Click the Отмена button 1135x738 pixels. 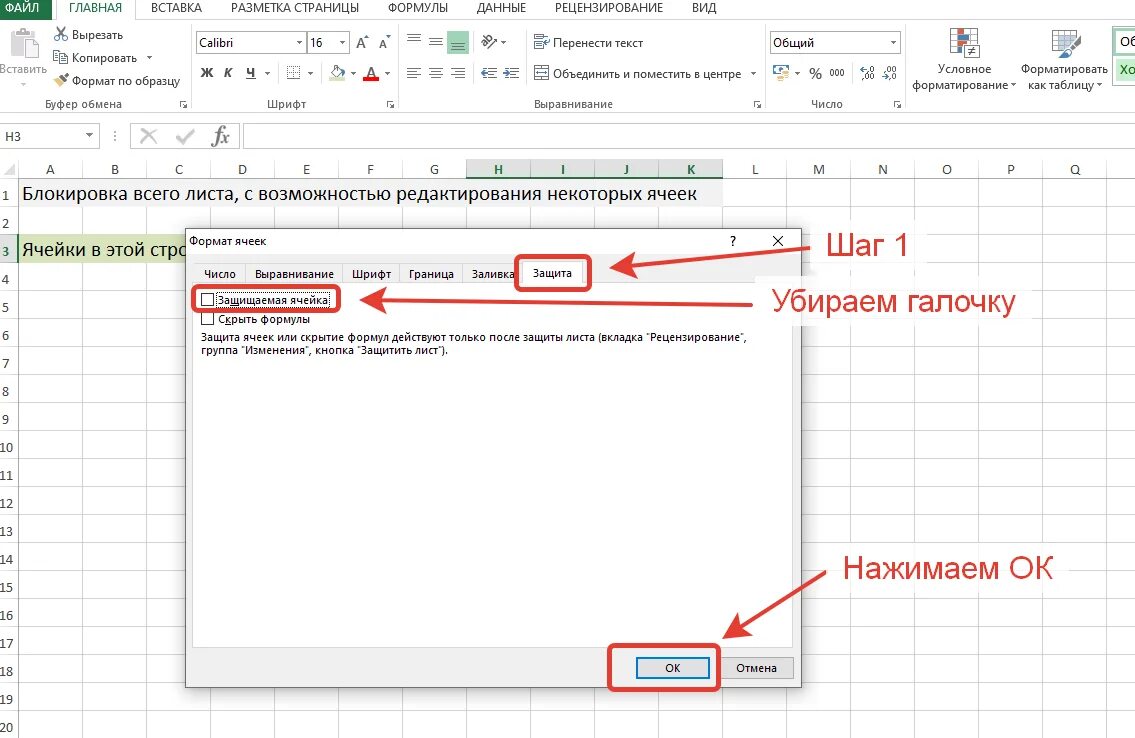(756, 668)
